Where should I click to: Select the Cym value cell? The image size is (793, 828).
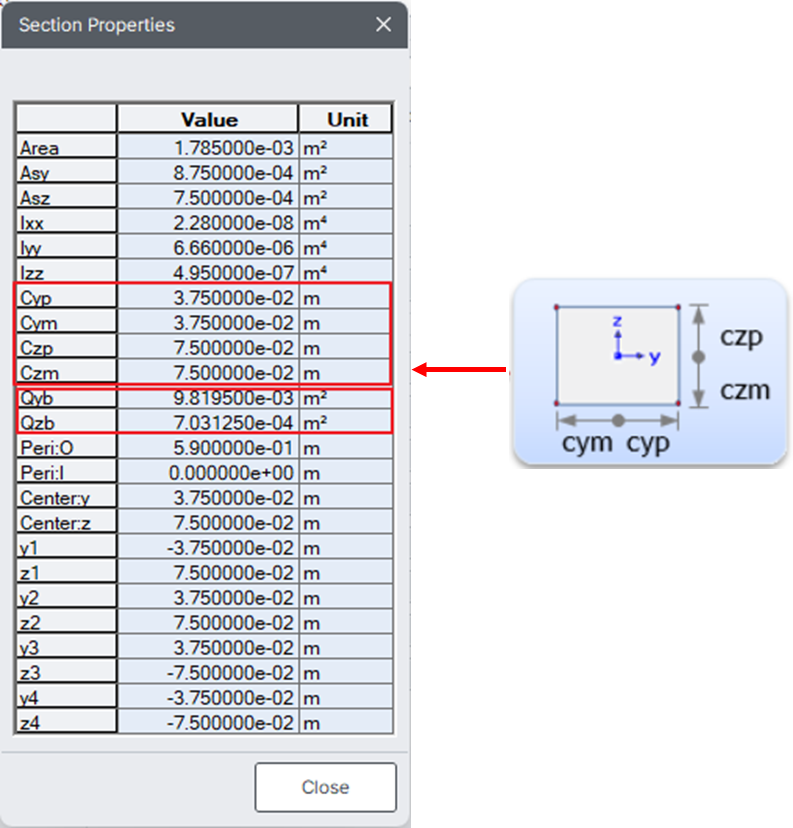[208, 323]
